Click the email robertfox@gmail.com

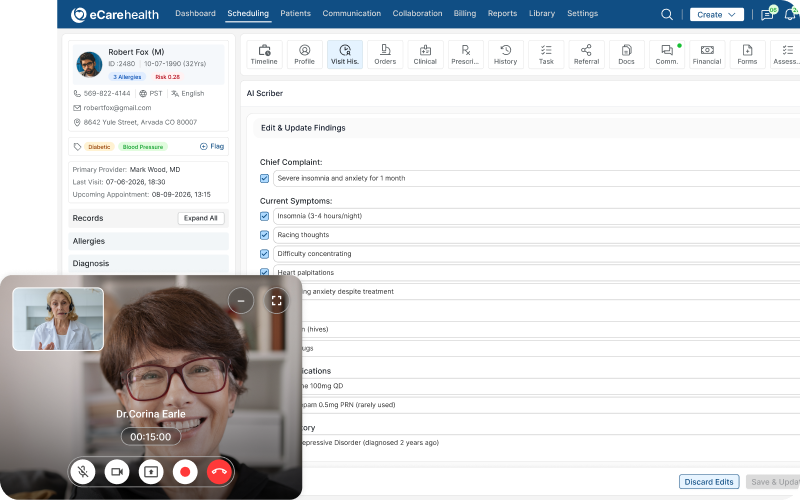pyautogui.click(x=117, y=108)
